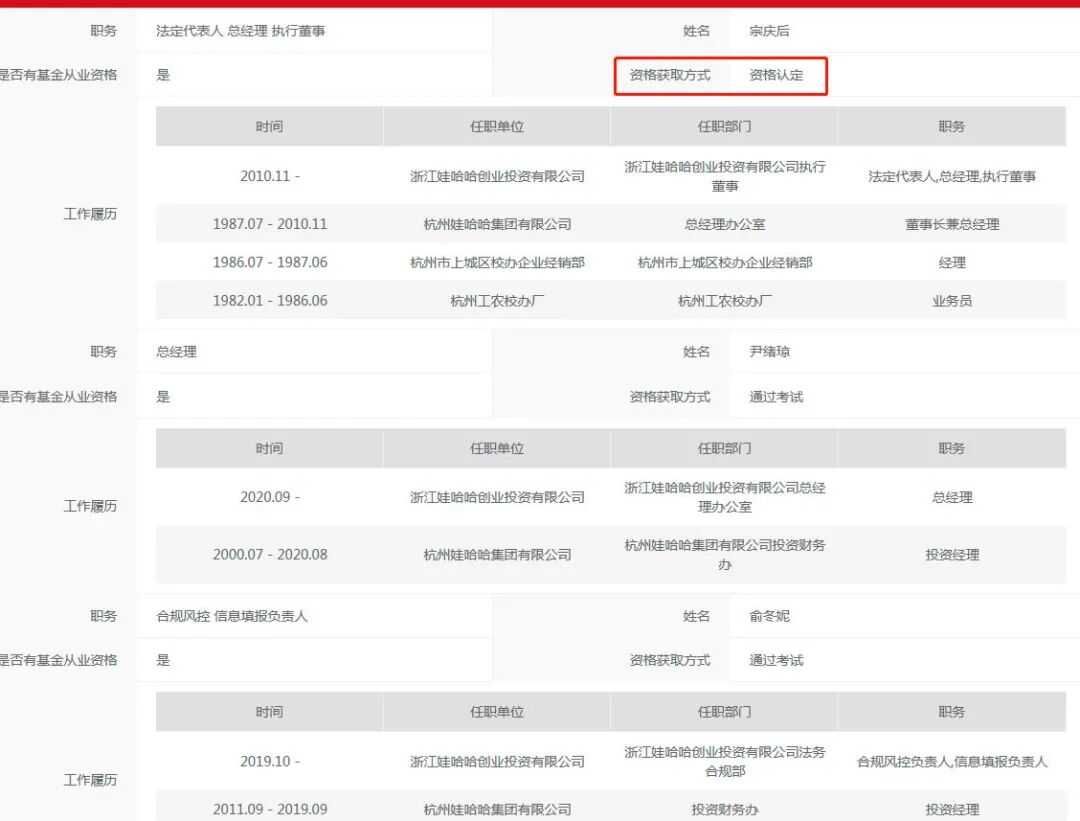
Task: Click 浙江娃哈哈创业投资有限公司总经理办公室 department cell
Action: 725,497
